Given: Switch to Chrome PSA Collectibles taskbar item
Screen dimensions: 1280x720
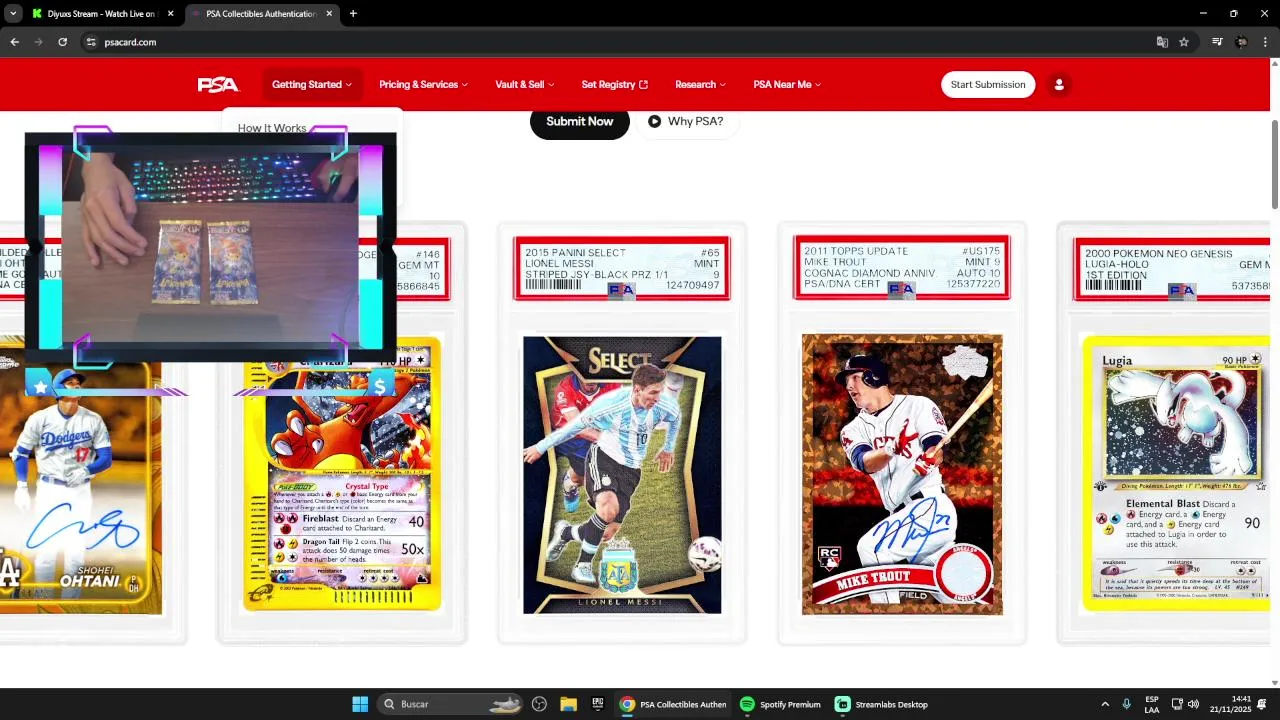Looking at the screenshot, I should pyautogui.click(x=673, y=704).
